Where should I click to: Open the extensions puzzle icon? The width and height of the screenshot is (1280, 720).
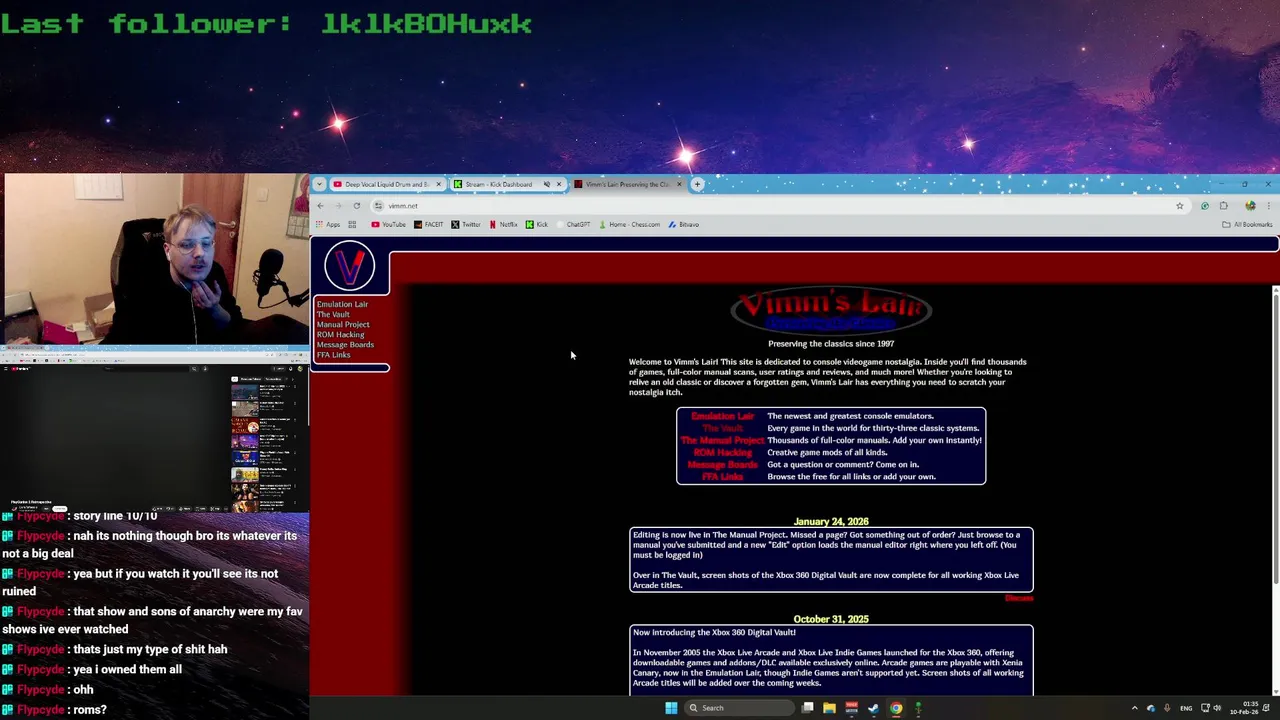click(x=1223, y=206)
